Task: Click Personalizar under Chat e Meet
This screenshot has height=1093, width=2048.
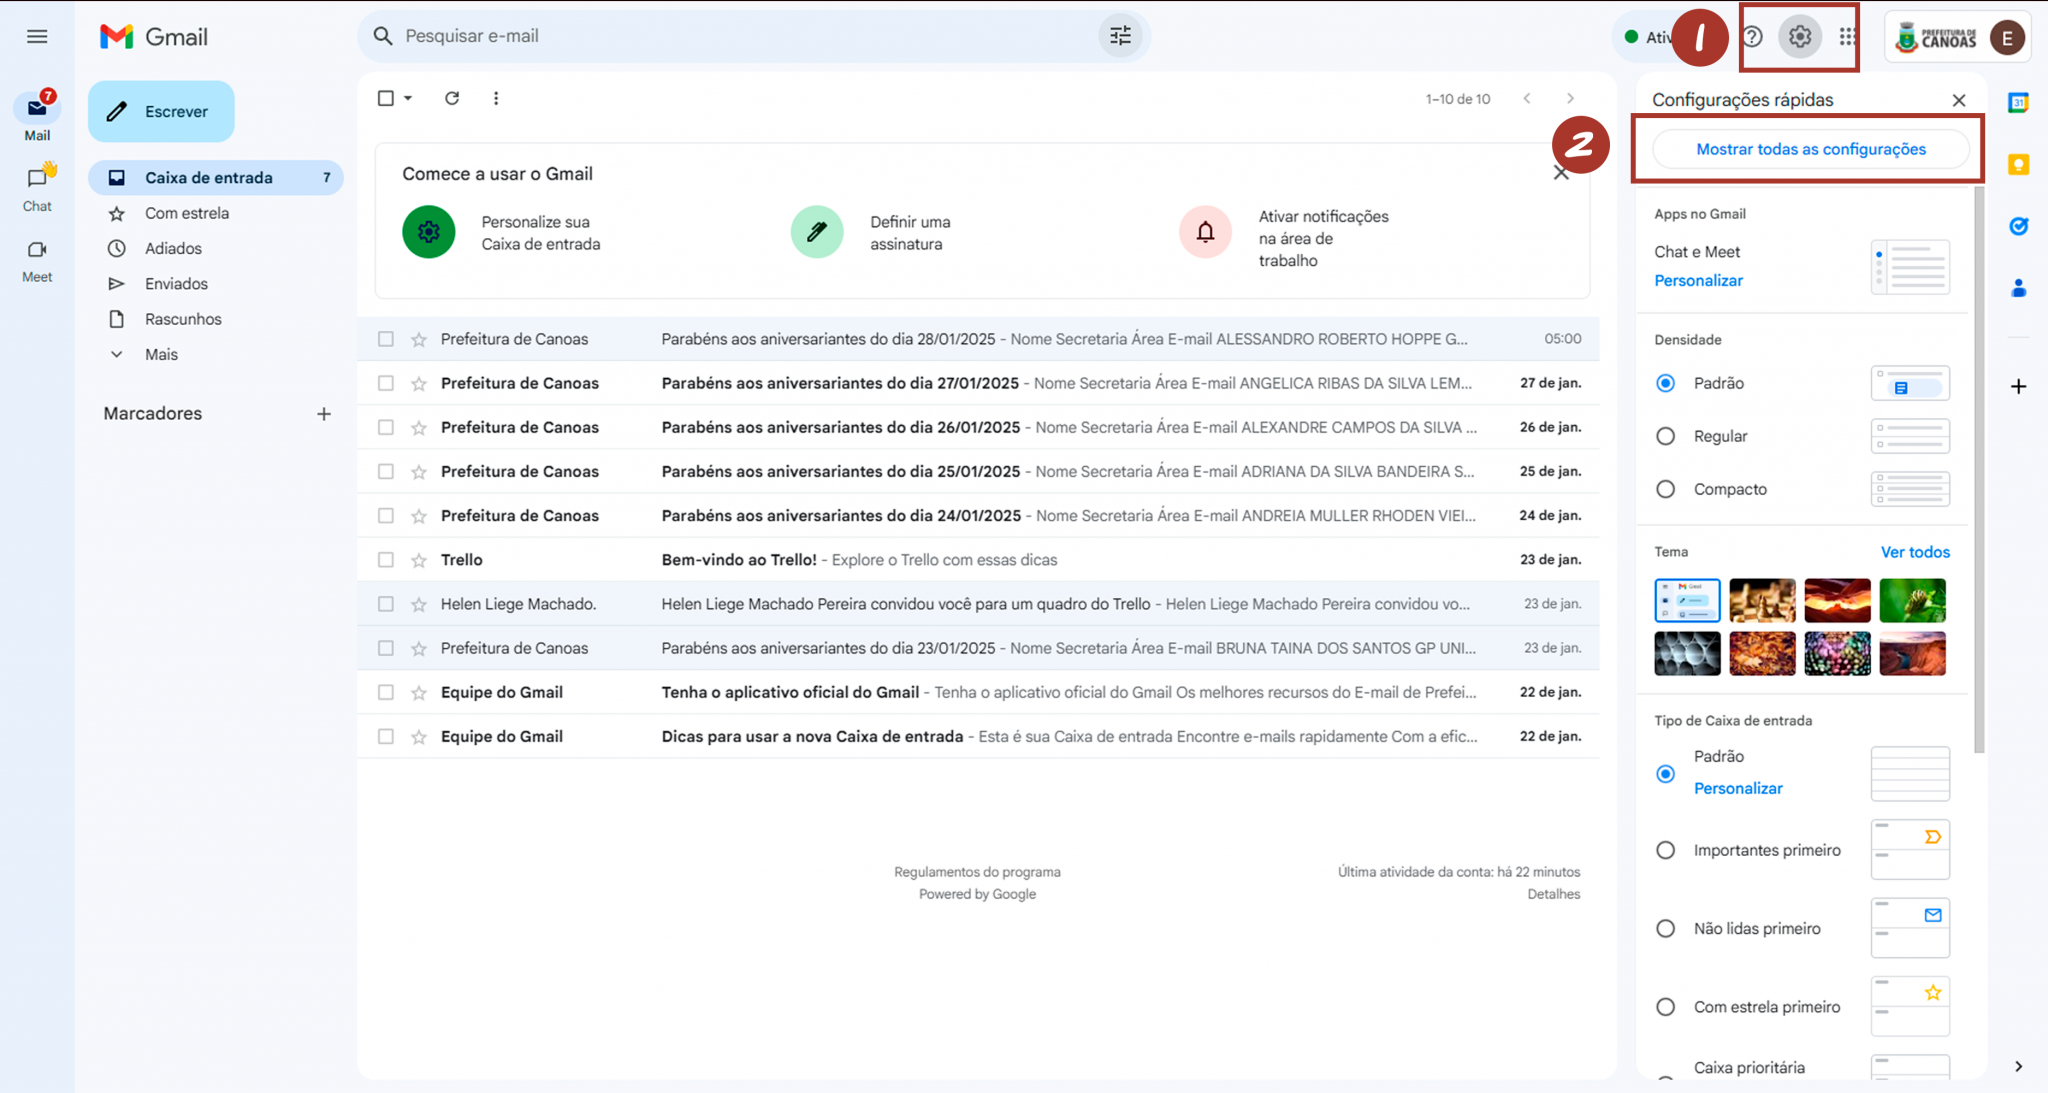Action: [1698, 281]
